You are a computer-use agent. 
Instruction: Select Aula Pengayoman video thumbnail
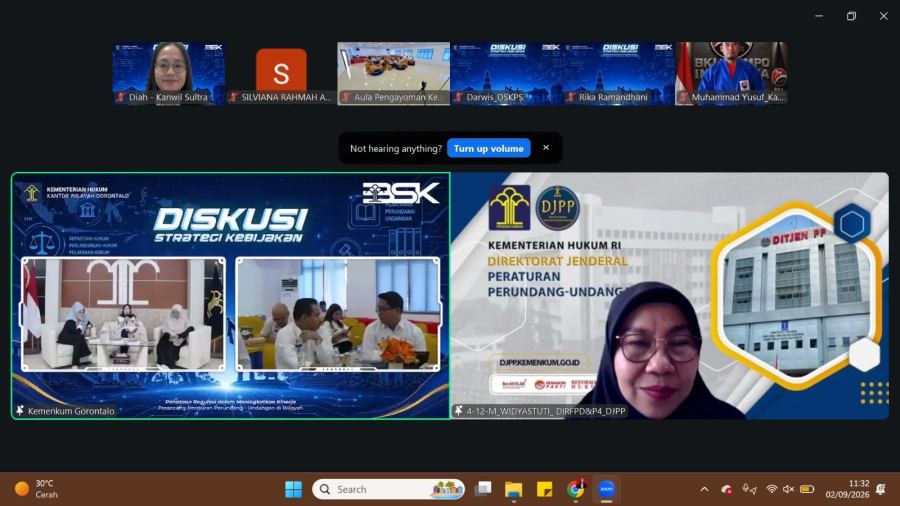point(394,73)
